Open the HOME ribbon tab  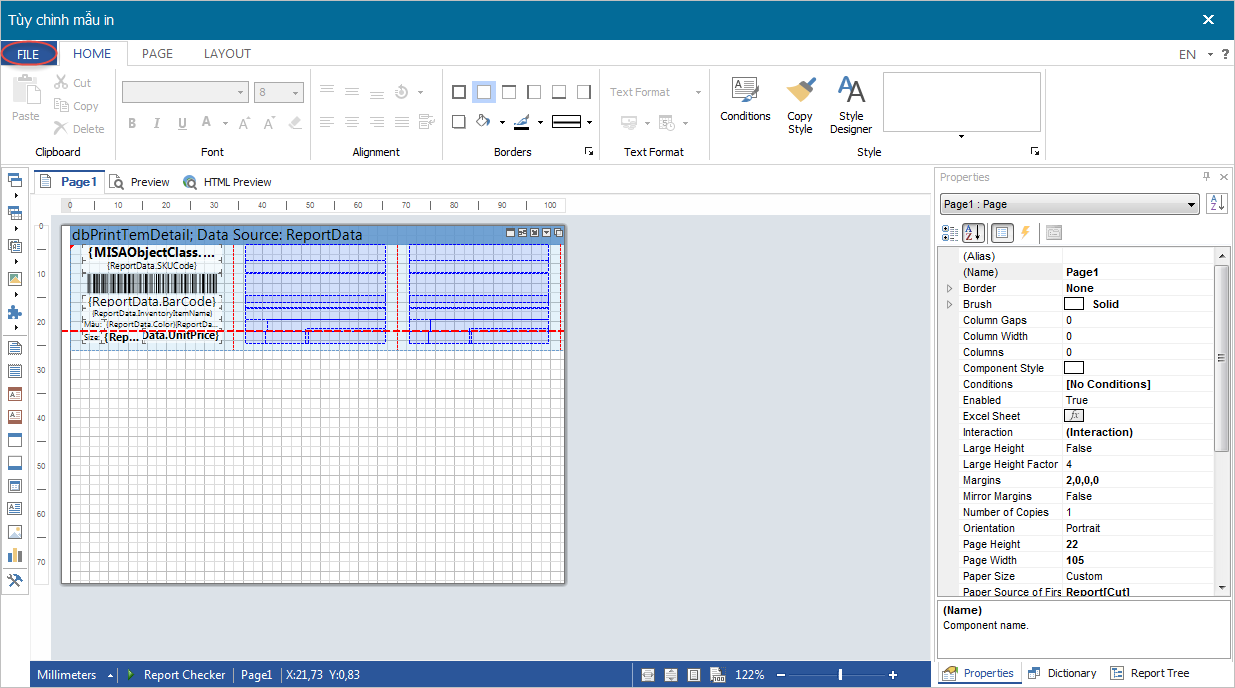click(92, 54)
